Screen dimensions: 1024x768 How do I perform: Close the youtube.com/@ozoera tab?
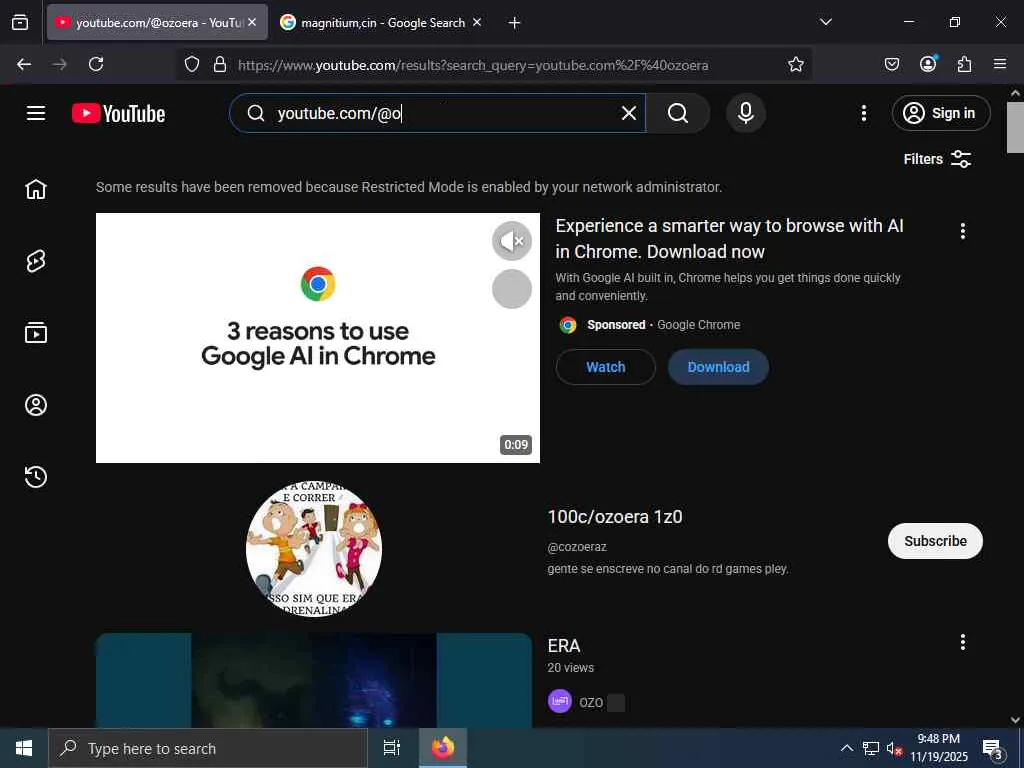(x=252, y=22)
